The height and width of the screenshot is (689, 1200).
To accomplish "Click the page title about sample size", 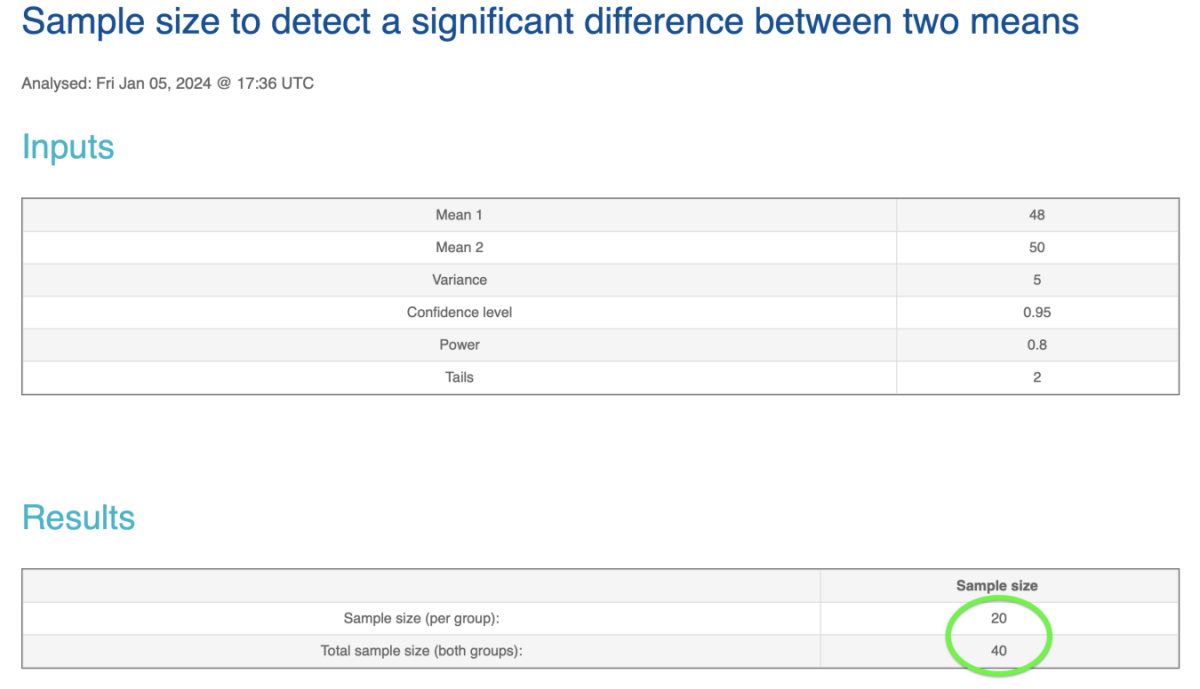I will point(550,21).
